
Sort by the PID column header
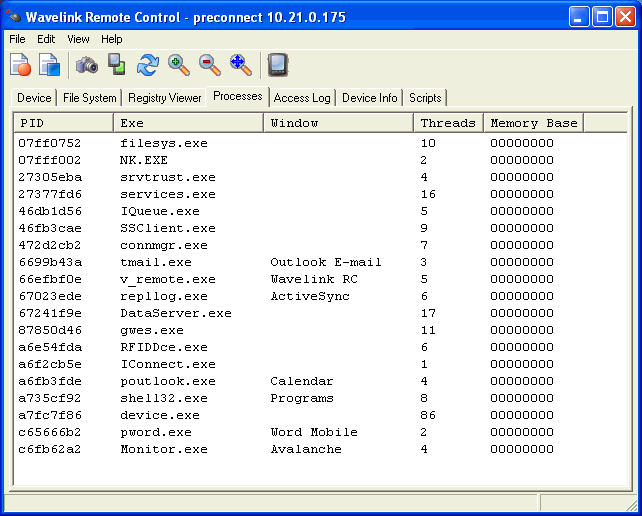click(x=64, y=123)
